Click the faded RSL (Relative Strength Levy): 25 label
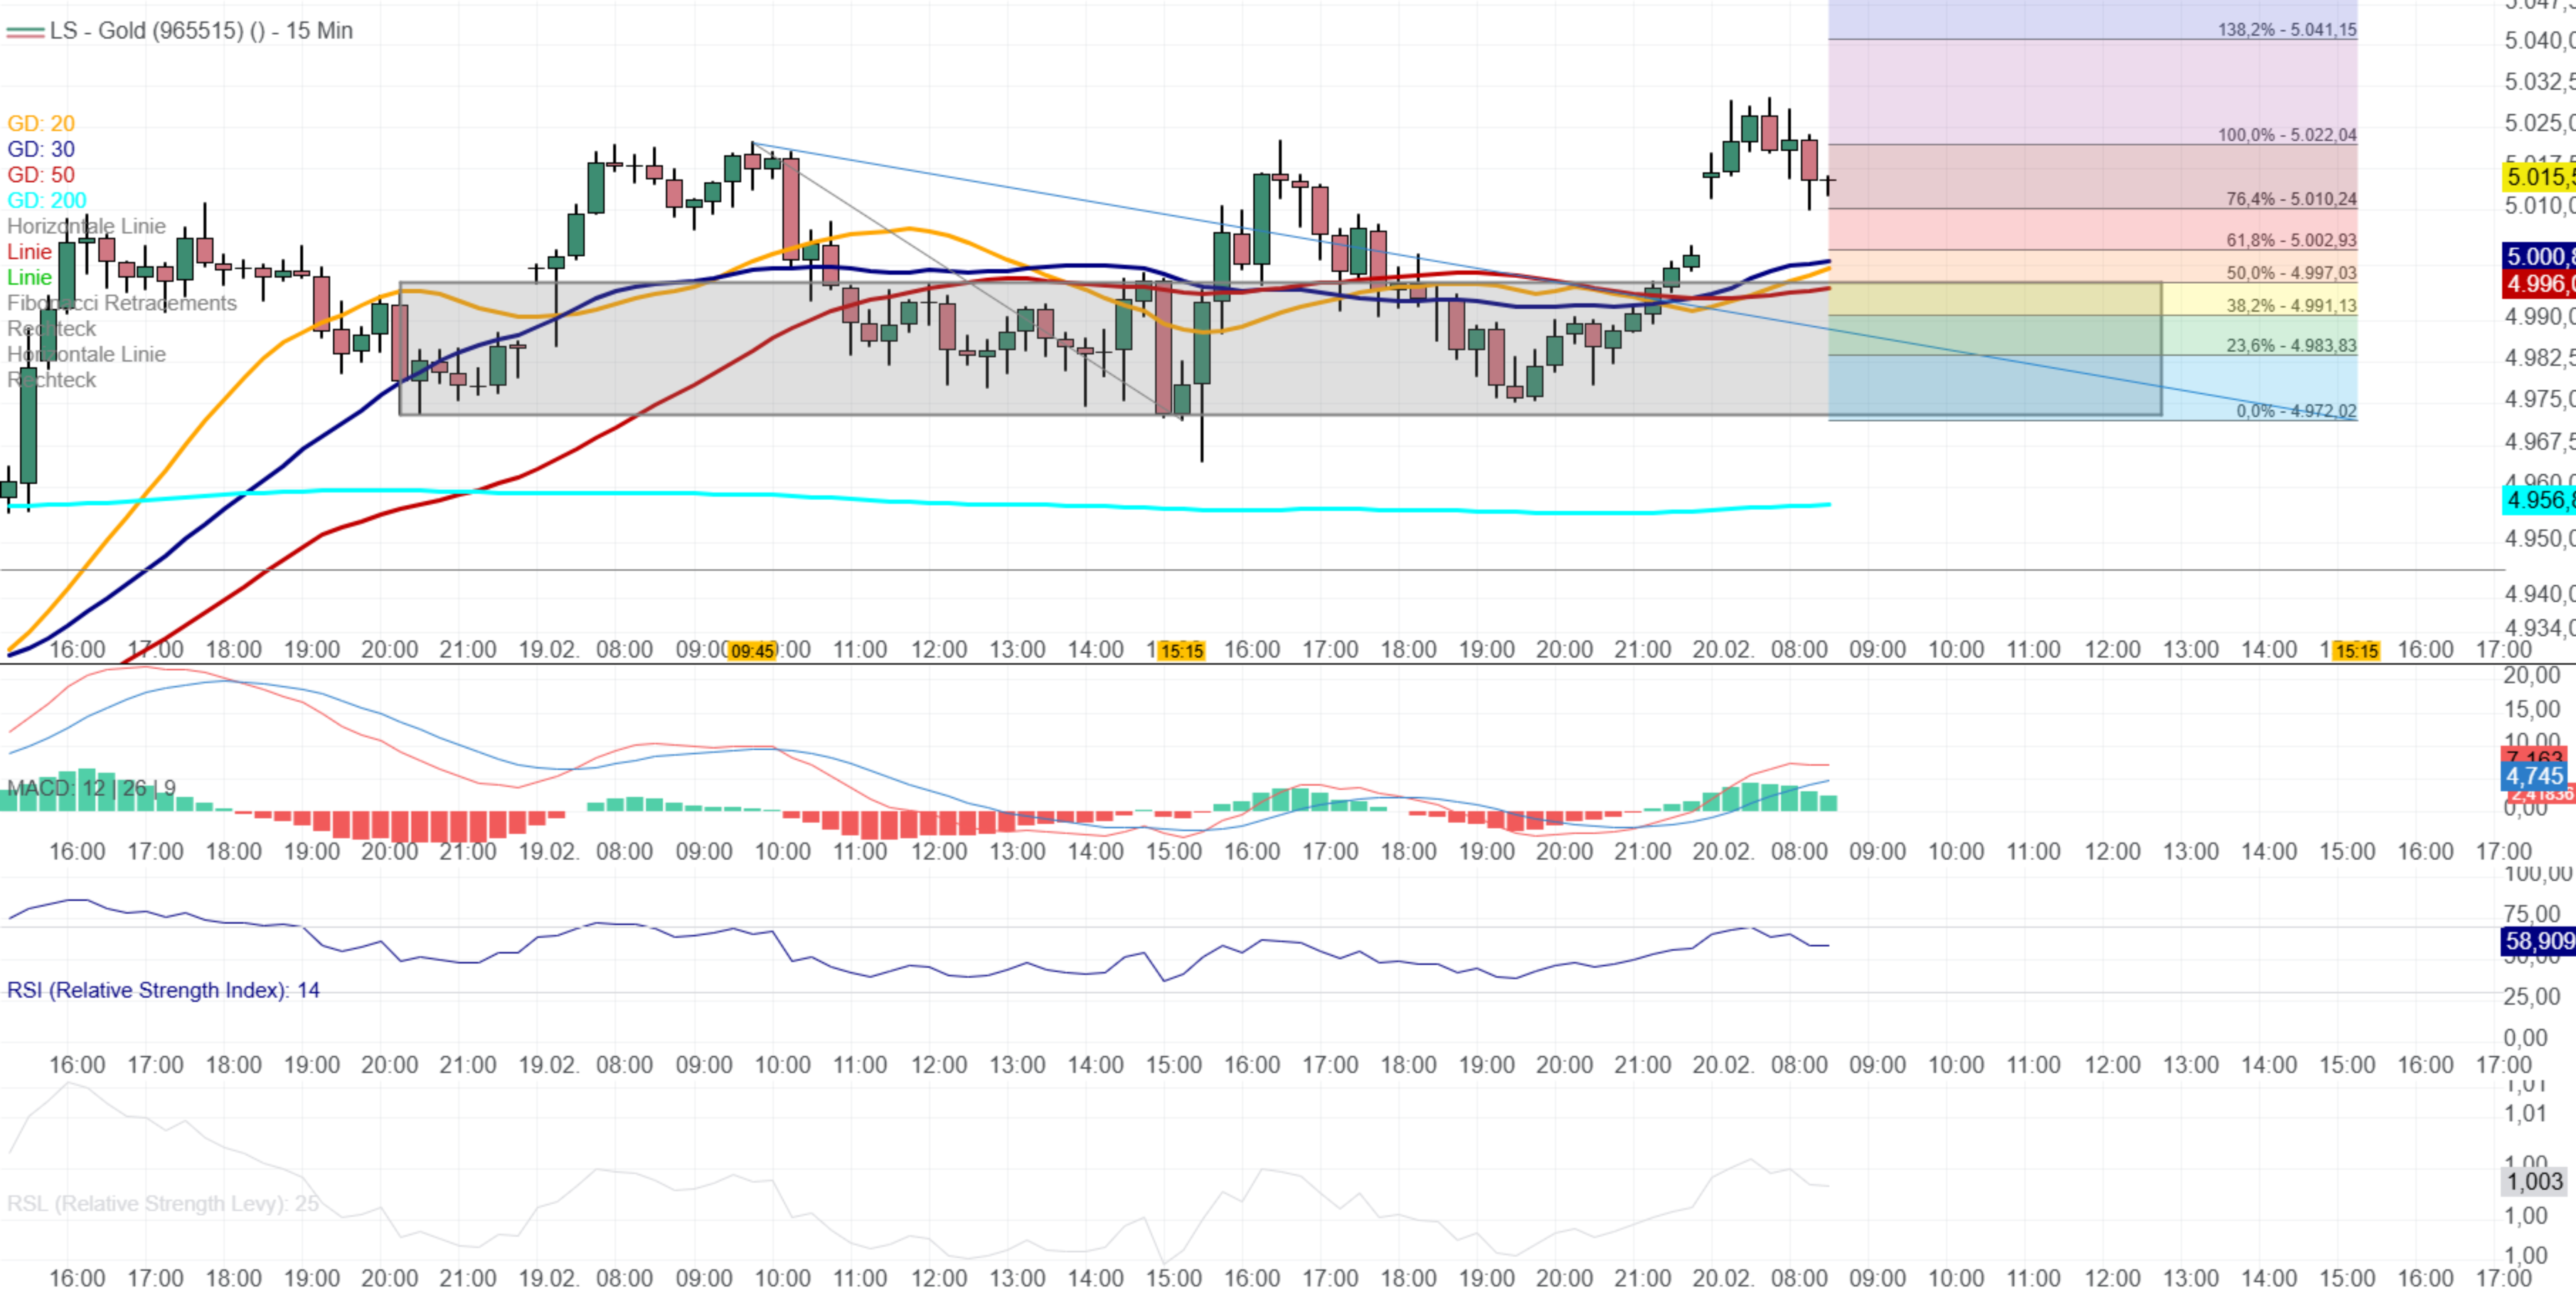Viewport: 2576px width, 1292px height. tap(163, 1203)
